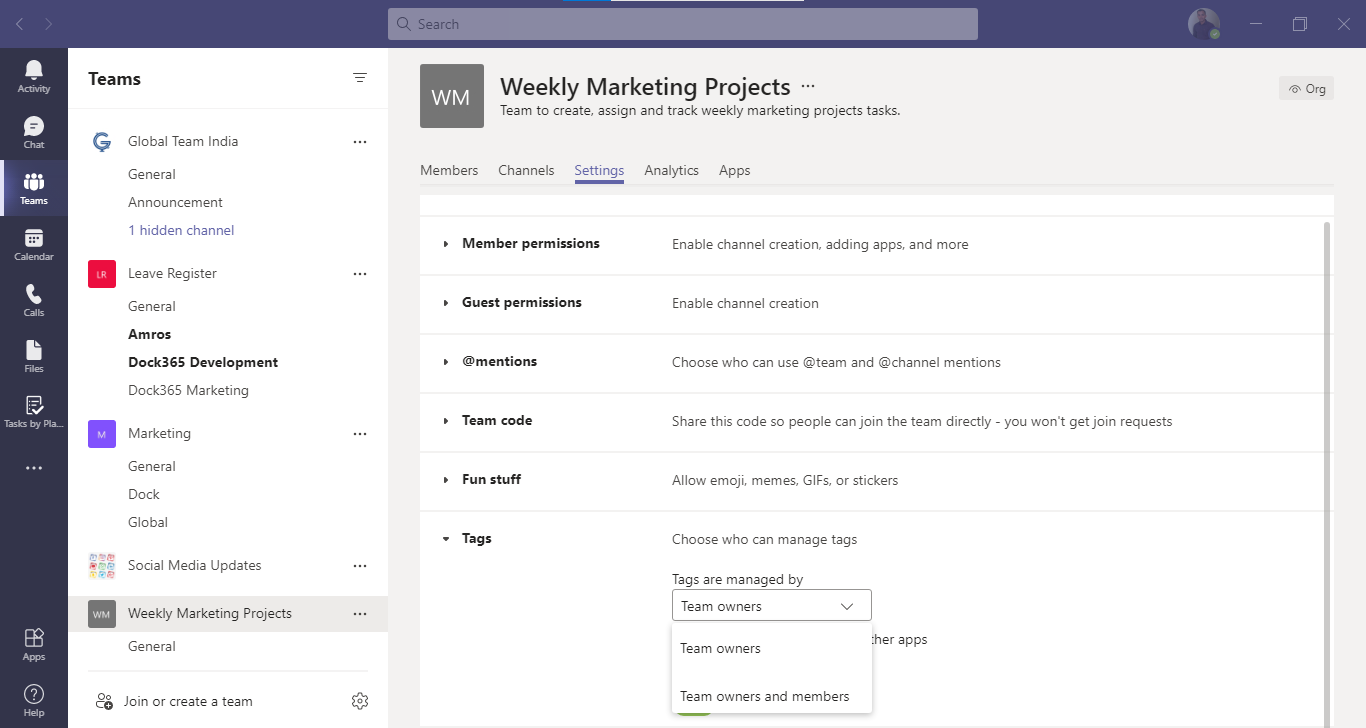Open the Calls section
Image resolution: width=1366 pixels, height=728 pixels.
33,299
